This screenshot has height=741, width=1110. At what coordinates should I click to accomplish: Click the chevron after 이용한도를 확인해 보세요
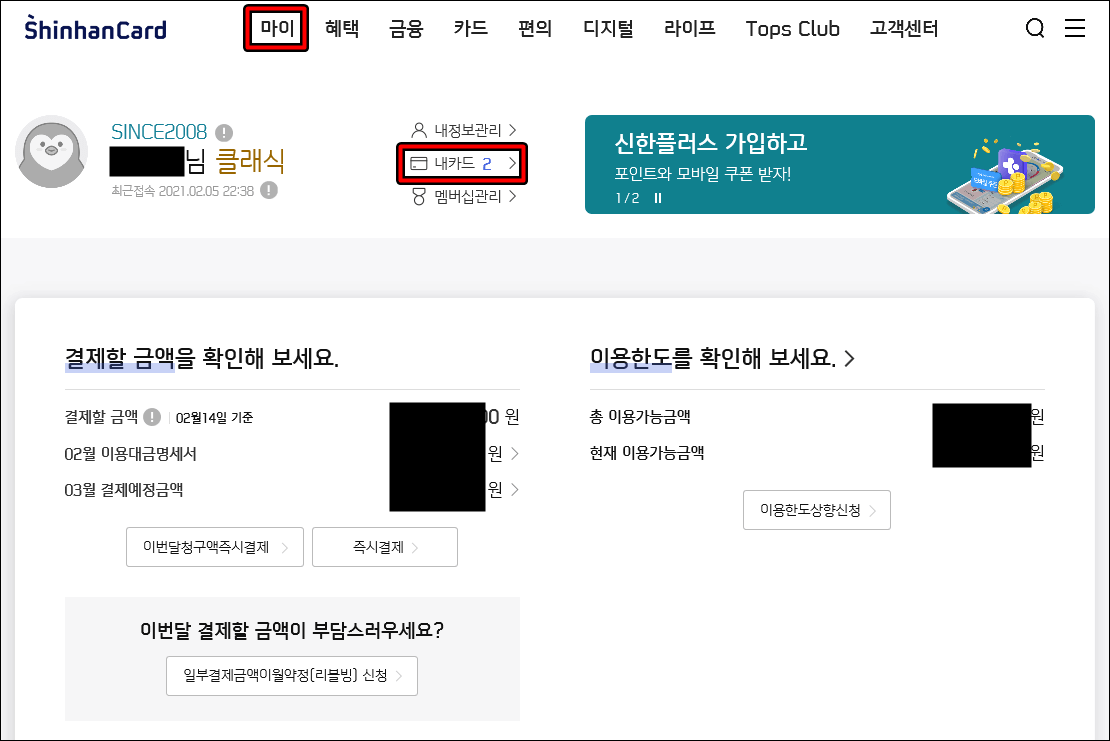(849, 359)
